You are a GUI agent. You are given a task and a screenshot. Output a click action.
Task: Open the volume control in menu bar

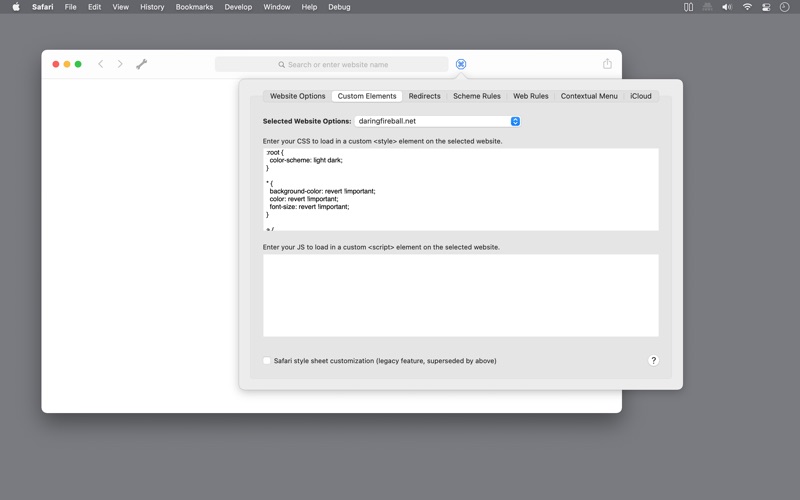click(727, 7)
